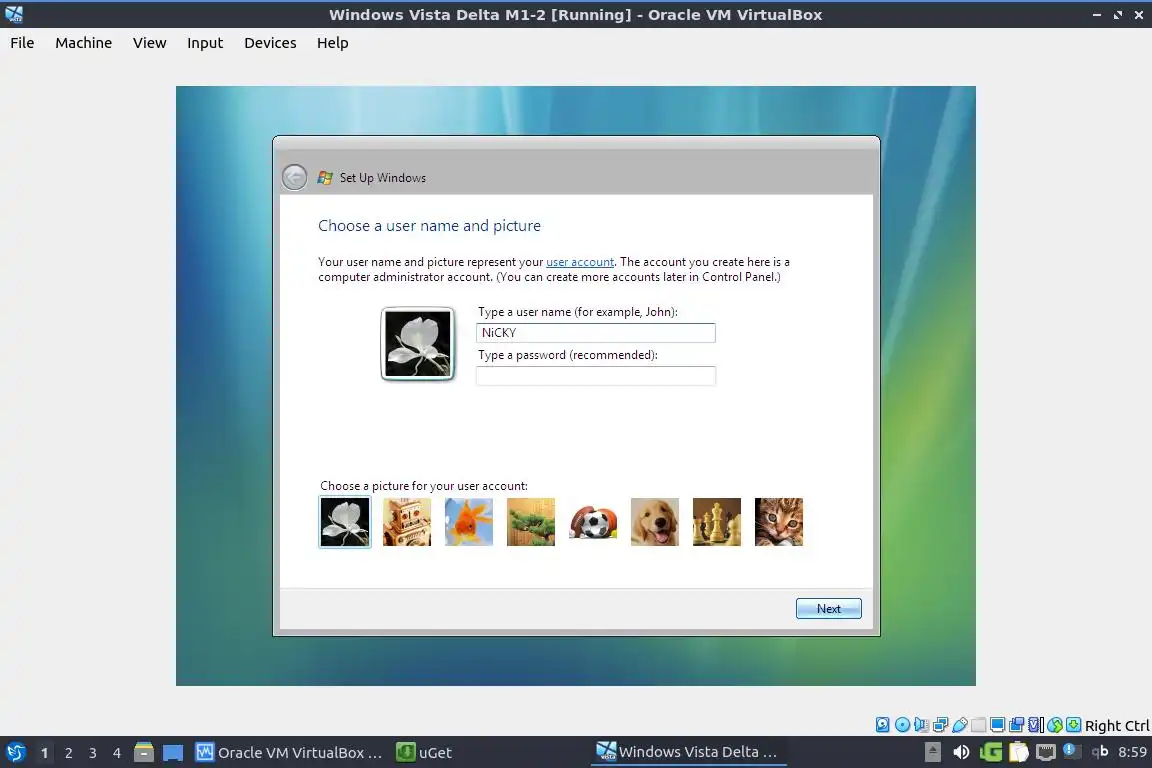Select the soccer ball account picture
The image size is (1152, 768).
click(x=593, y=522)
